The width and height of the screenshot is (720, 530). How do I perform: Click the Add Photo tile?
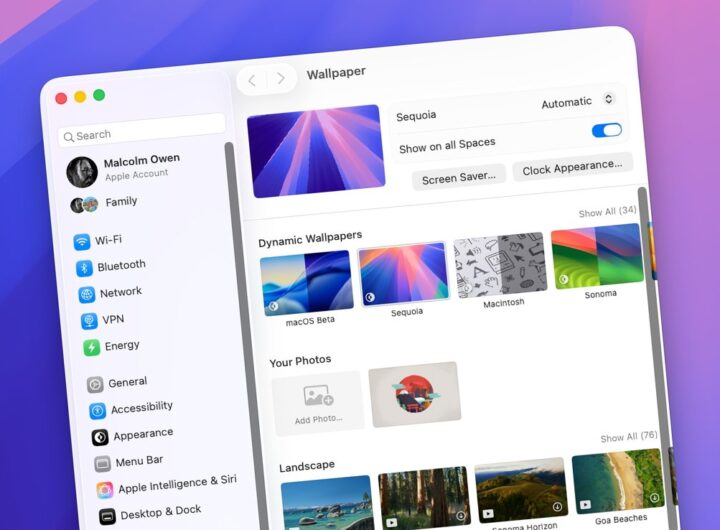click(x=318, y=403)
